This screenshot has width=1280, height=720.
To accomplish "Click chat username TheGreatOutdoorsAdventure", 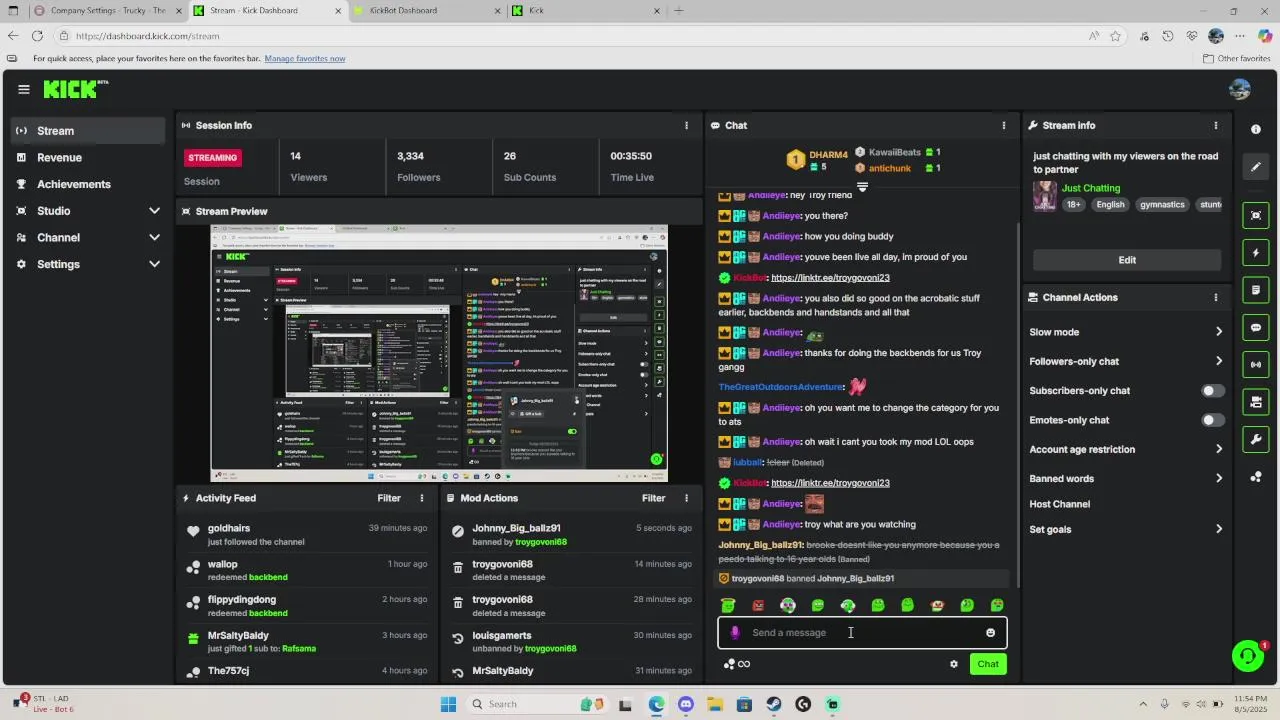I will pyautogui.click(x=781, y=387).
